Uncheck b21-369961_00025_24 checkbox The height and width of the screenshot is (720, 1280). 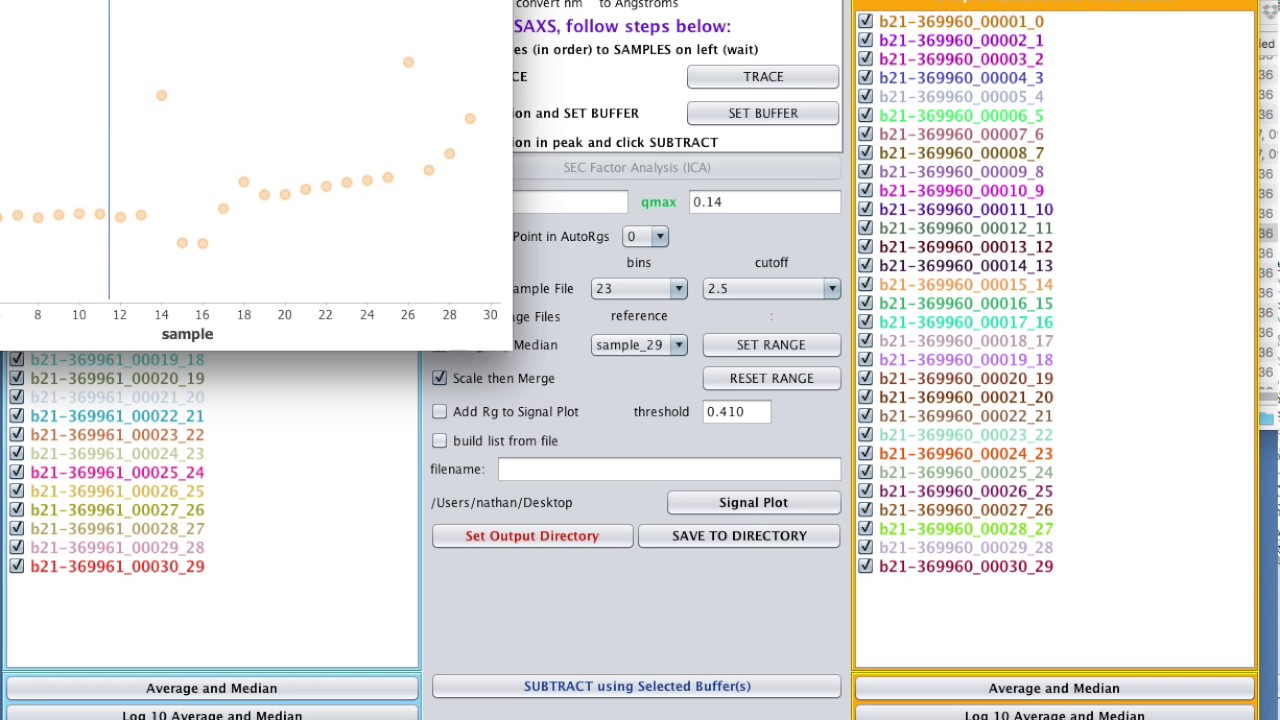point(16,472)
